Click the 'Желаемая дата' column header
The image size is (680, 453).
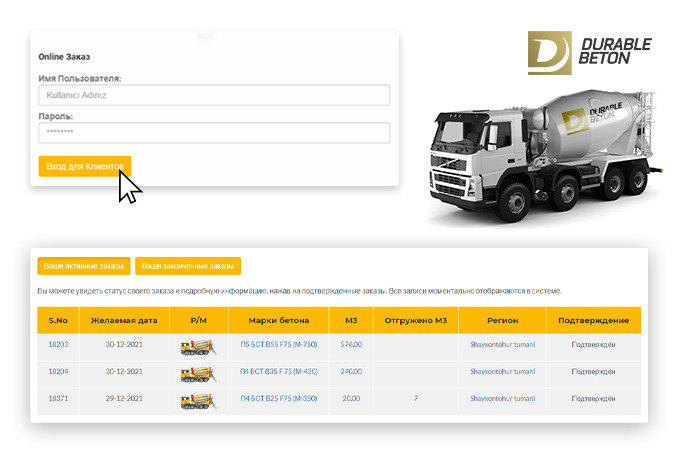[125, 320]
